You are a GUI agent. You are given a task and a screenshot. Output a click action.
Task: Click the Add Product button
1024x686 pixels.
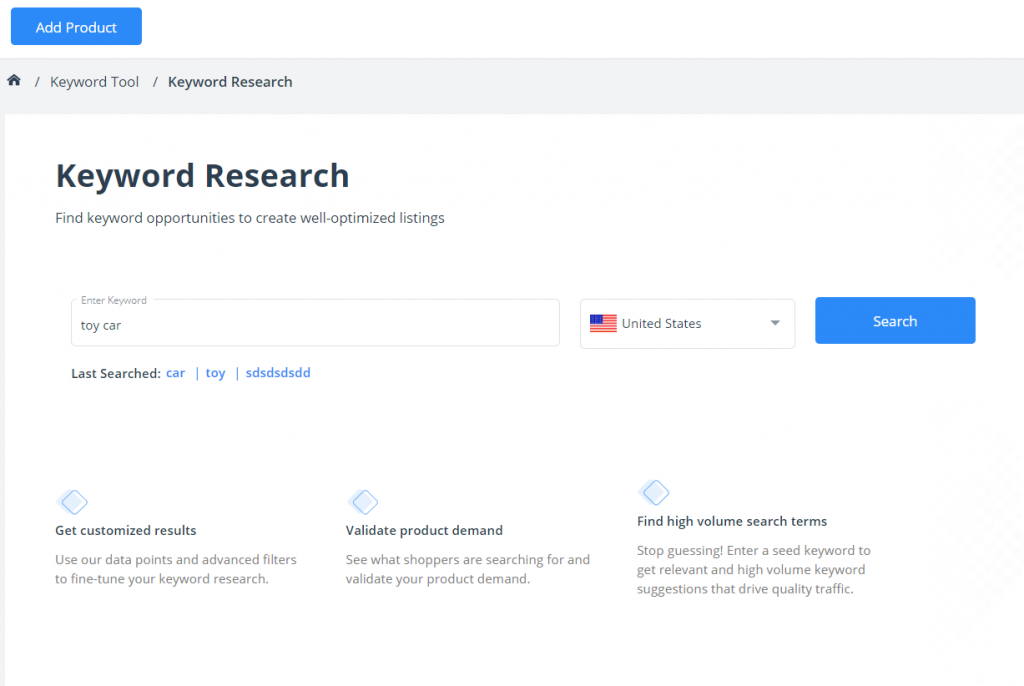pos(76,27)
